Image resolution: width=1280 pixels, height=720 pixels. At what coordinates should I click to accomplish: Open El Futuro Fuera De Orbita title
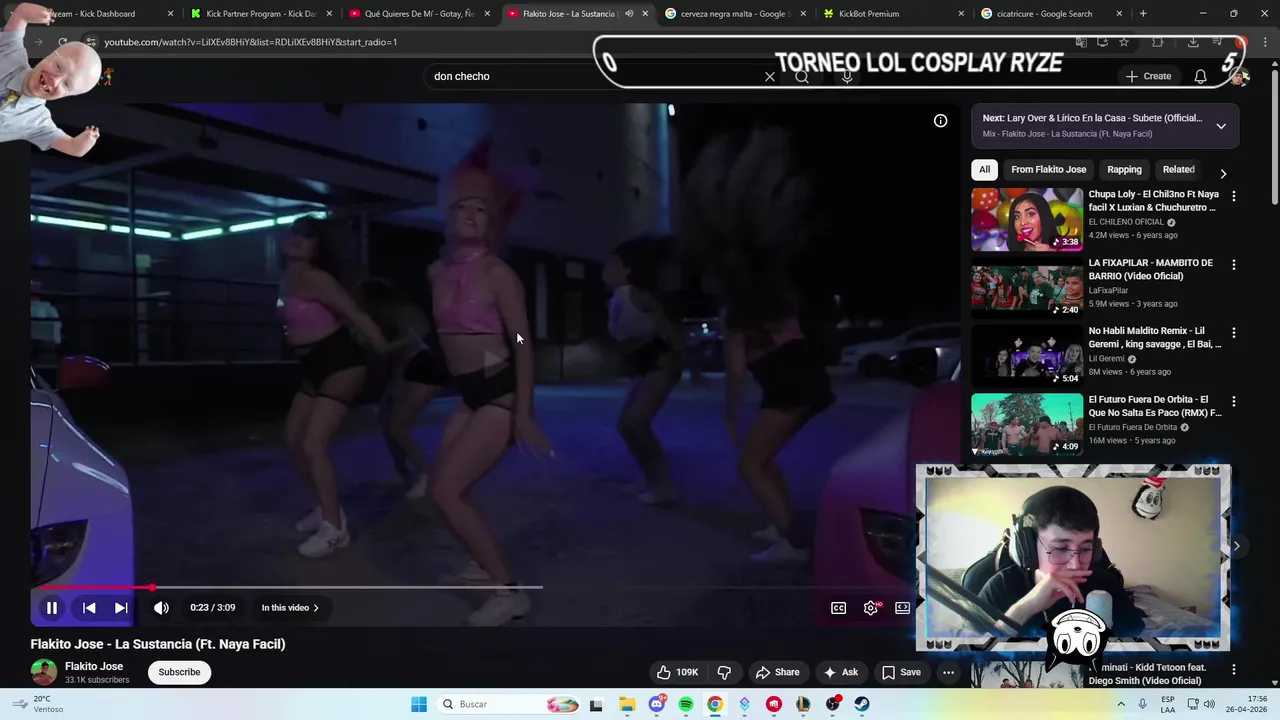coord(1155,406)
